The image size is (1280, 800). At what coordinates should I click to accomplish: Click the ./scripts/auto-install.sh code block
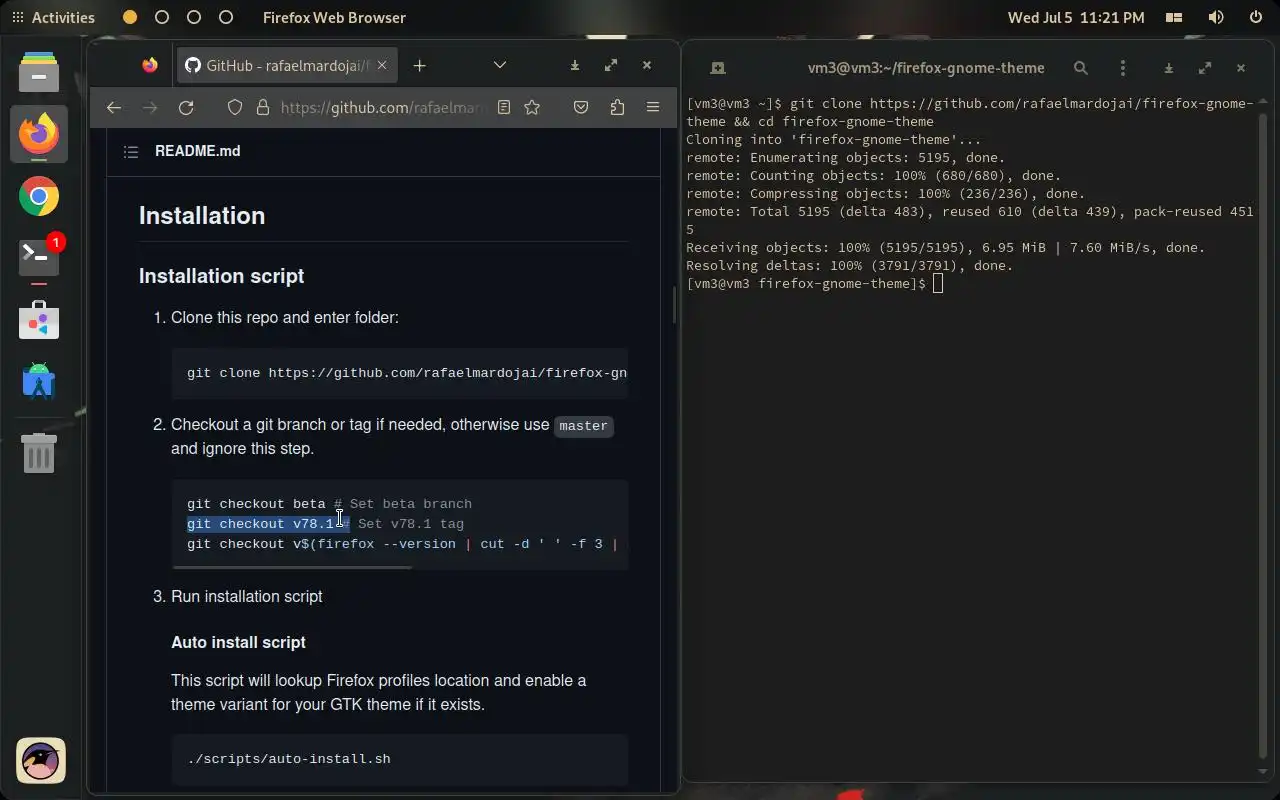point(400,759)
